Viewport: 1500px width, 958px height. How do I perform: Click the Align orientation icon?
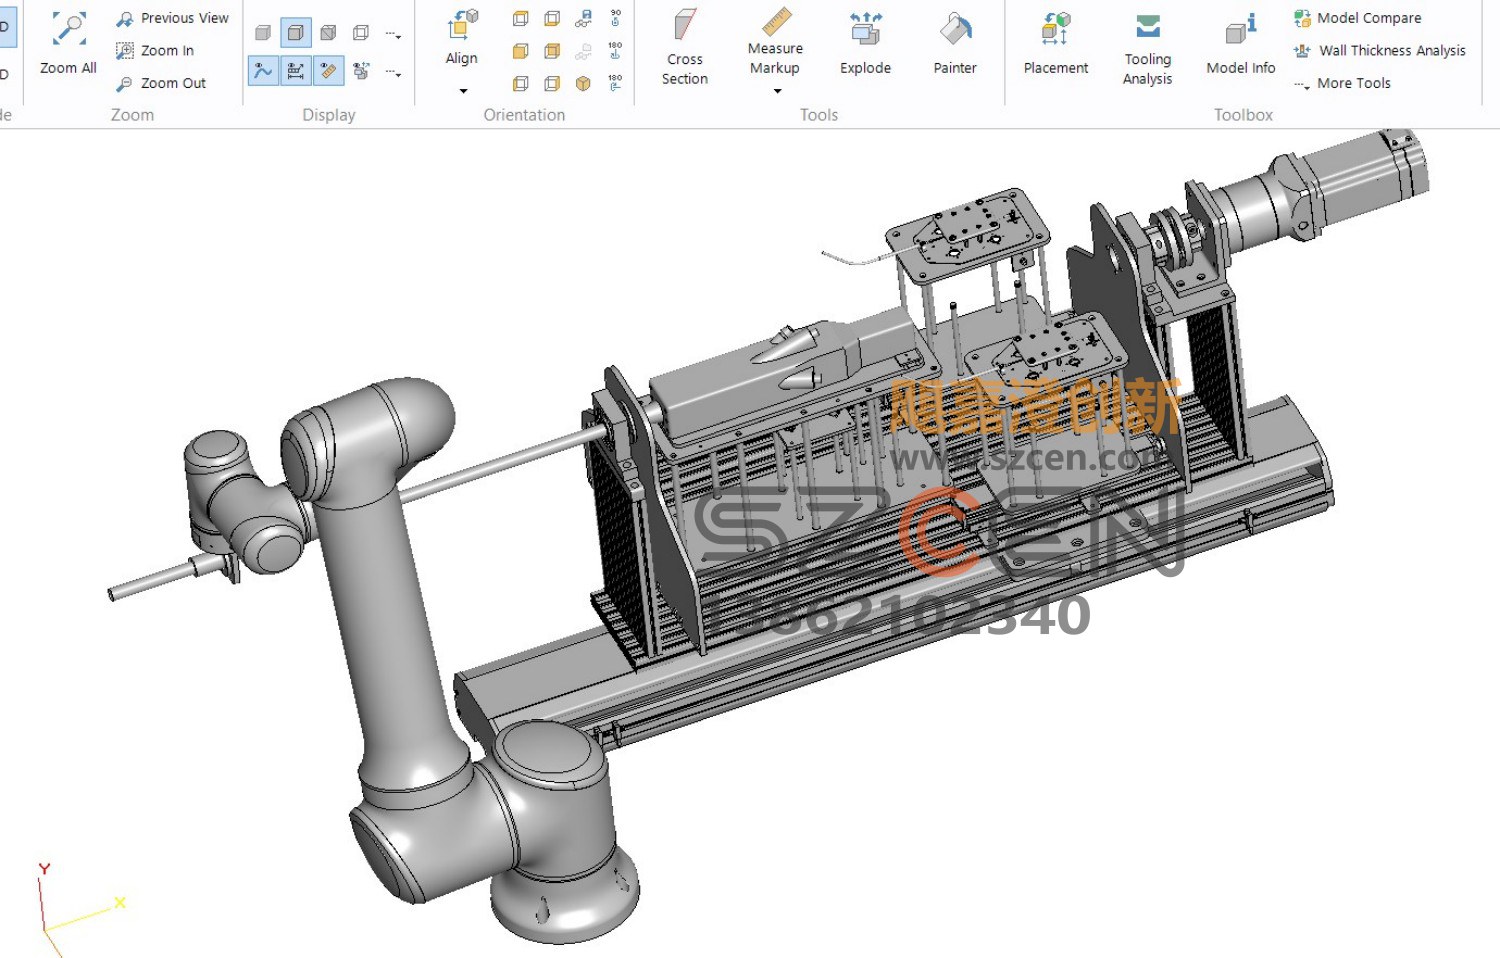click(x=462, y=25)
